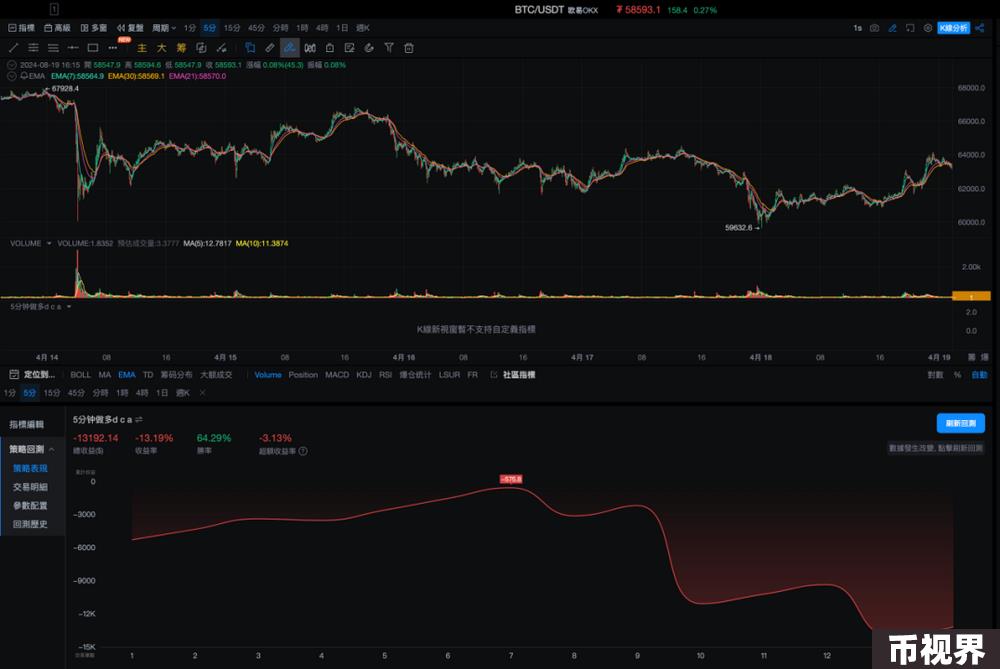Switch price scale to 自動 auto
This screenshot has width=1000, height=669.
point(979,375)
